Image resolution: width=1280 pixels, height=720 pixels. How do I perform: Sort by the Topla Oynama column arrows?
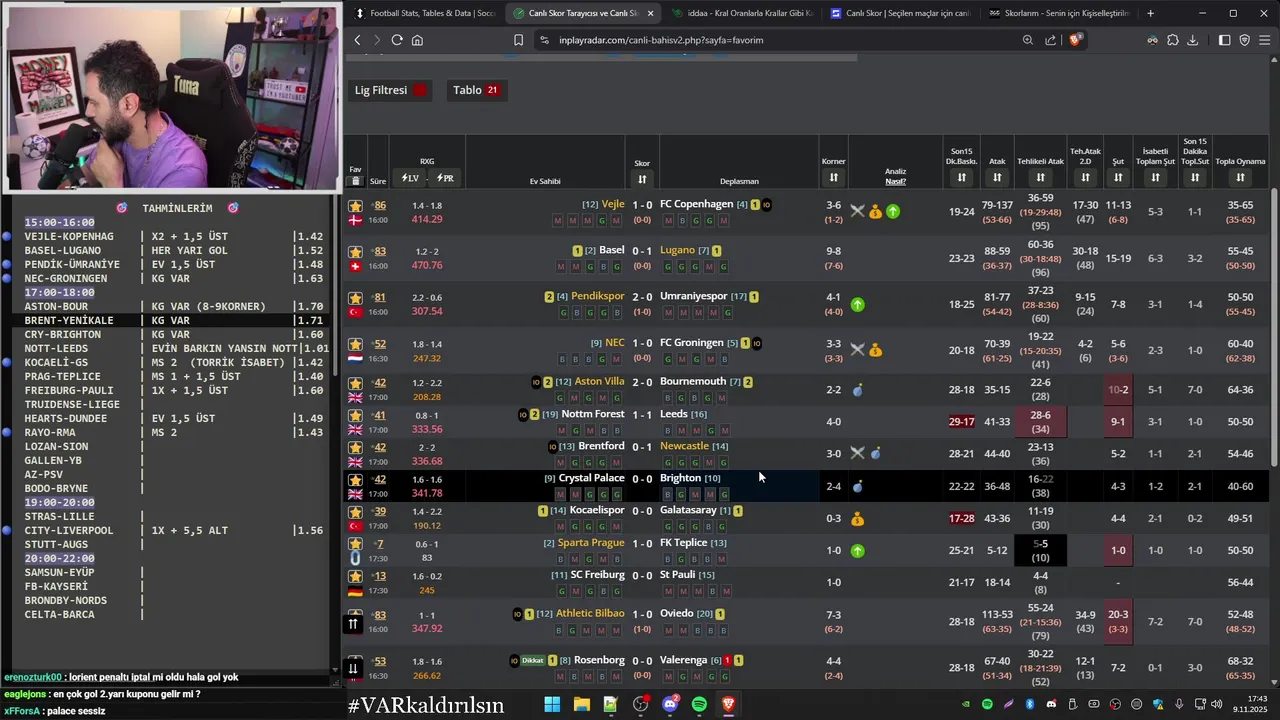click(1240, 178)
